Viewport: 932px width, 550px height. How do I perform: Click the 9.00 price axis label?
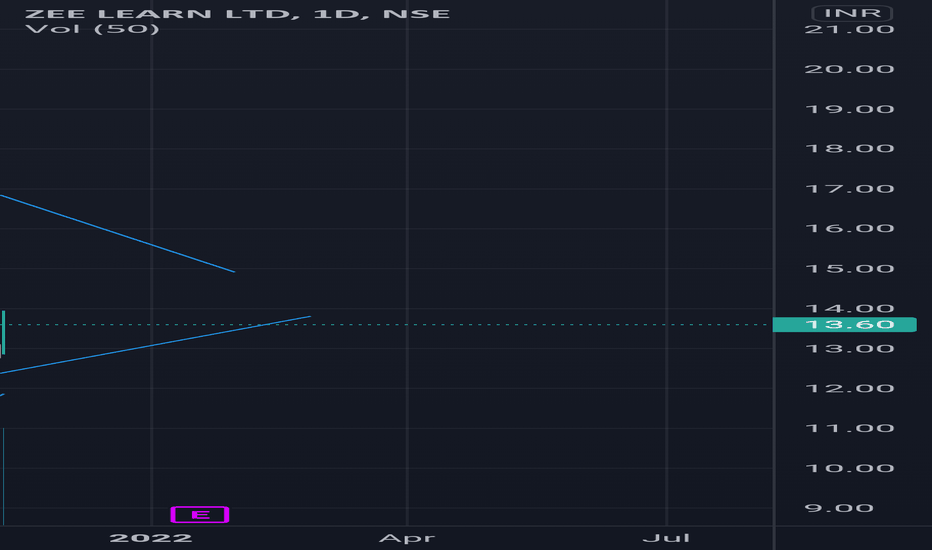pyautogui.click(x=839, y=508)
